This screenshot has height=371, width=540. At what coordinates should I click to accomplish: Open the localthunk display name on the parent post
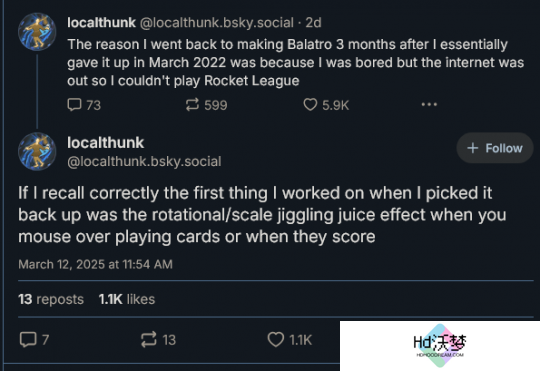click(x=101, y=23)
